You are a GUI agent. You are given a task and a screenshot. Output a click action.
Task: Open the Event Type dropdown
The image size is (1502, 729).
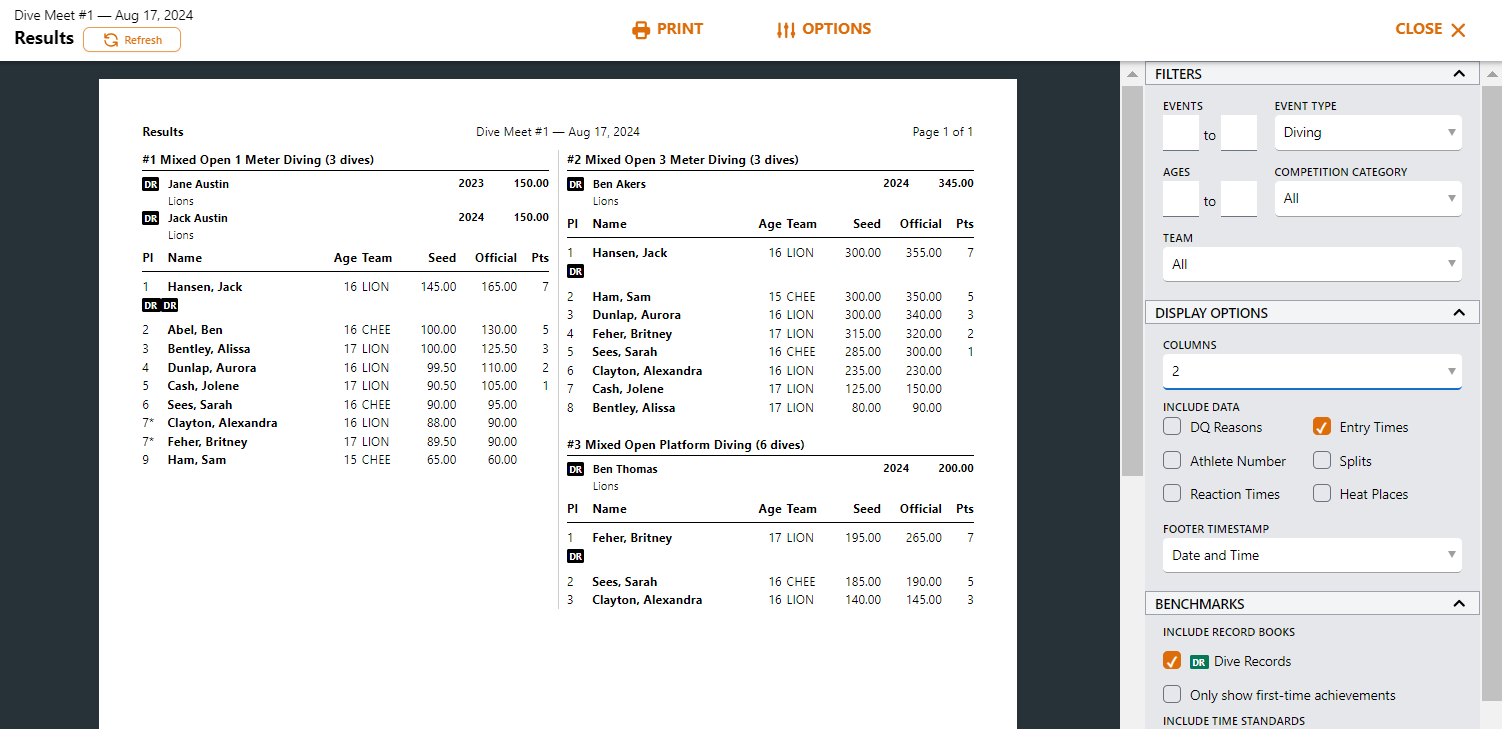click(1367, 133)
